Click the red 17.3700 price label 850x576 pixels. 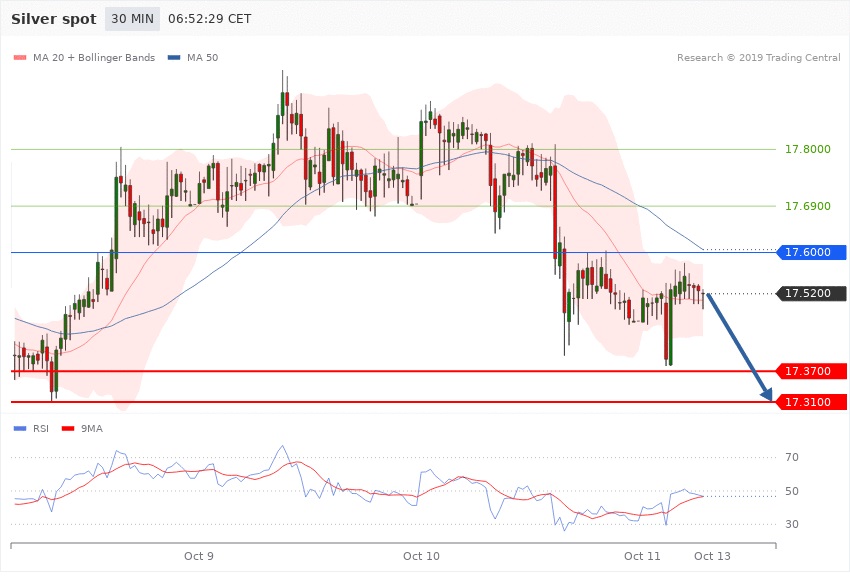click(x=810, y=371)
